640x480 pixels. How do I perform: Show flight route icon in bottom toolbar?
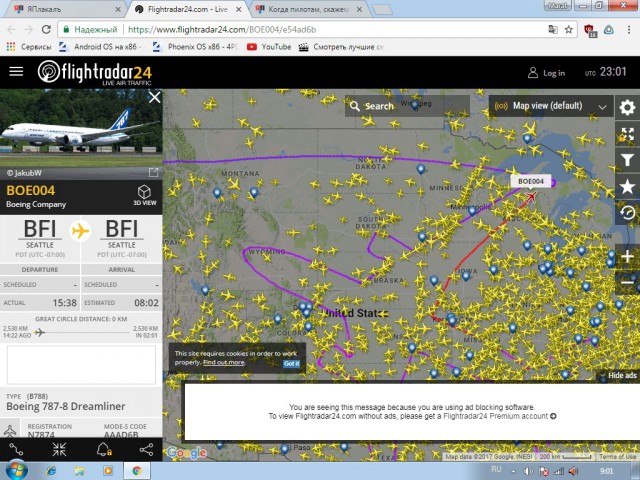[x=16, y=449]
